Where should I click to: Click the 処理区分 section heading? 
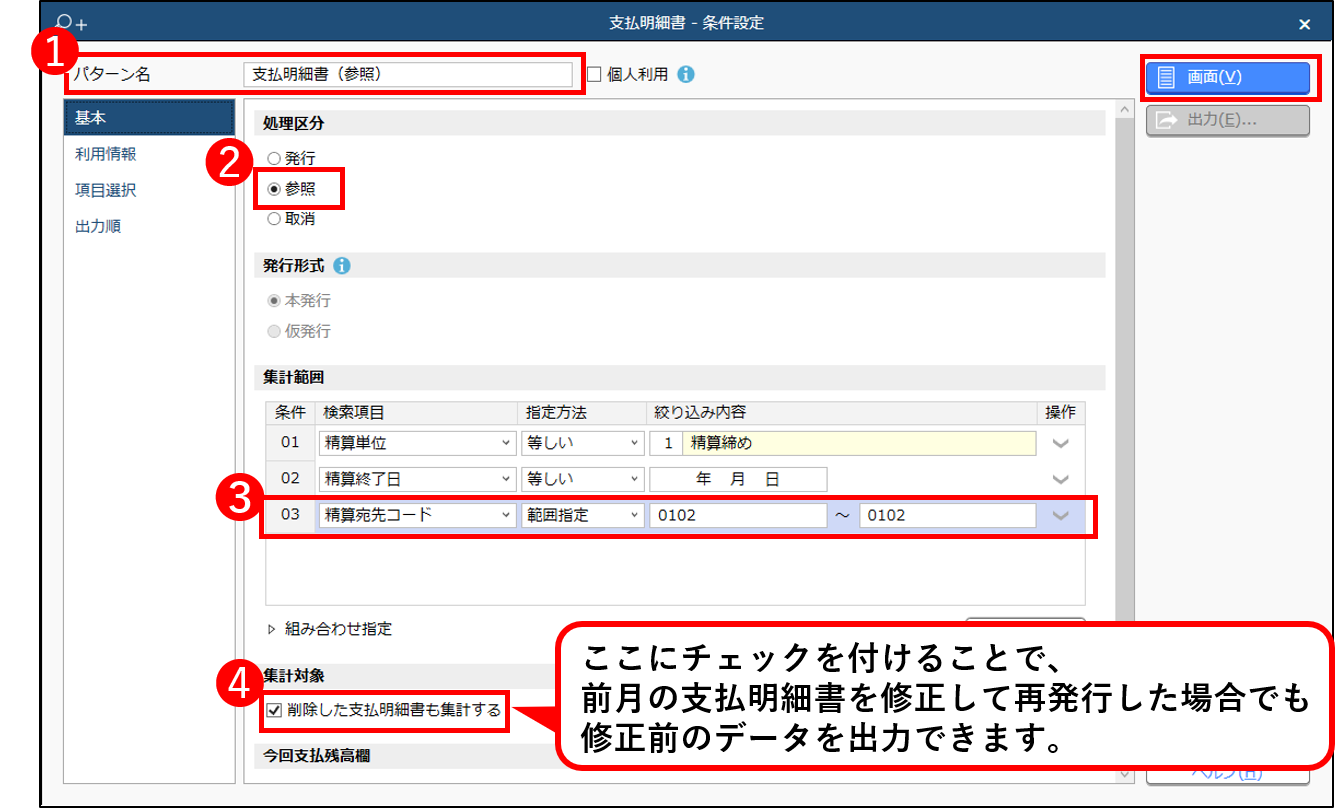(x=294, y=123)
